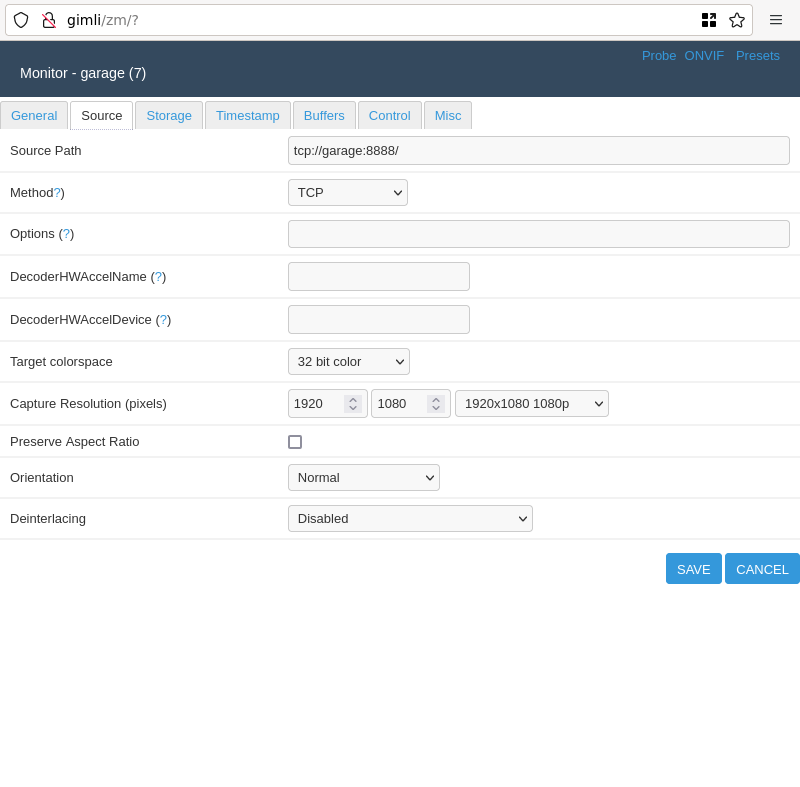Click the Method help question mark
Screen dimensions: 800x787
click(x=57, y=193)
